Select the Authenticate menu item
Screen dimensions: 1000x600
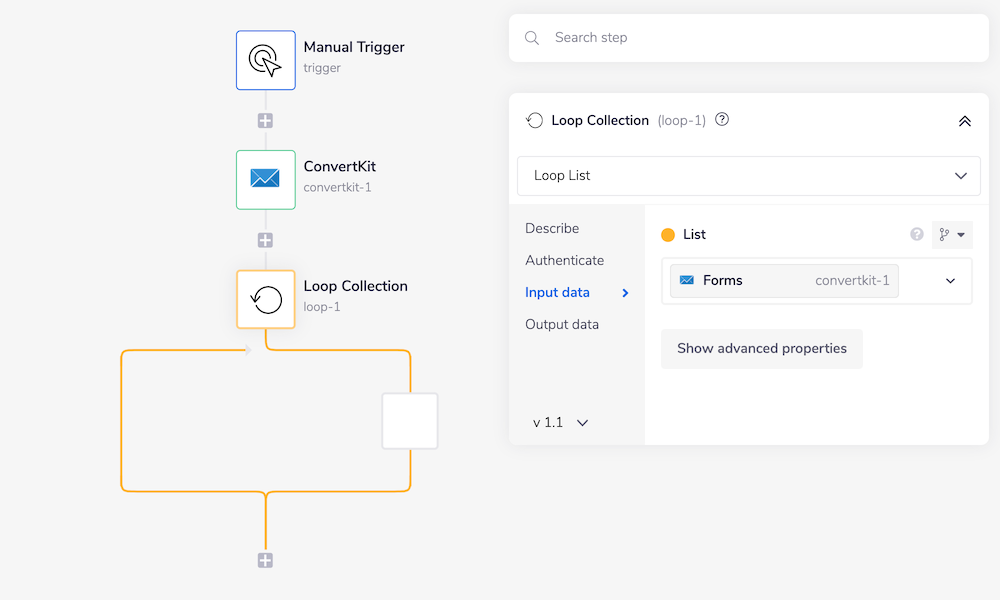point(564,260)
